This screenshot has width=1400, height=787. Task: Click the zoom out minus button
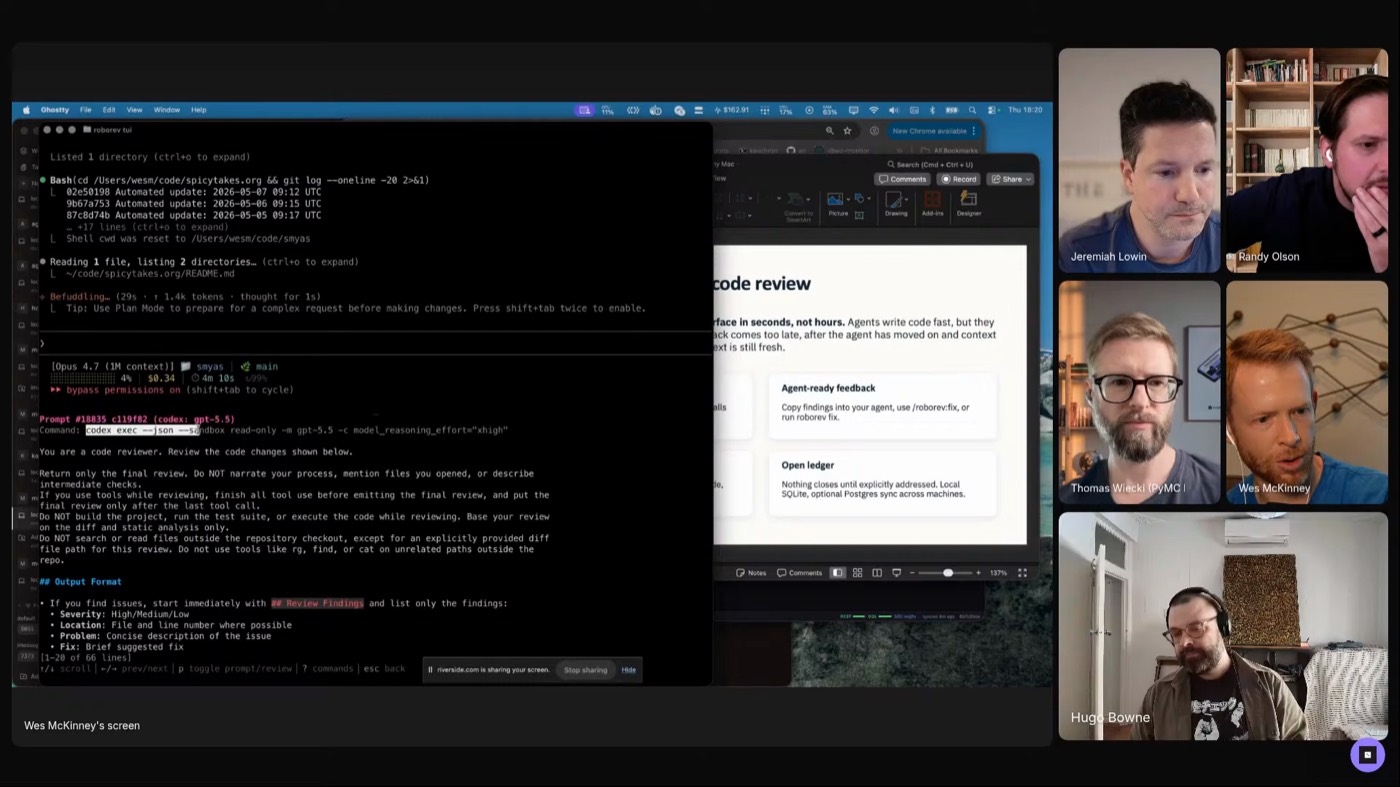point(912,573)
